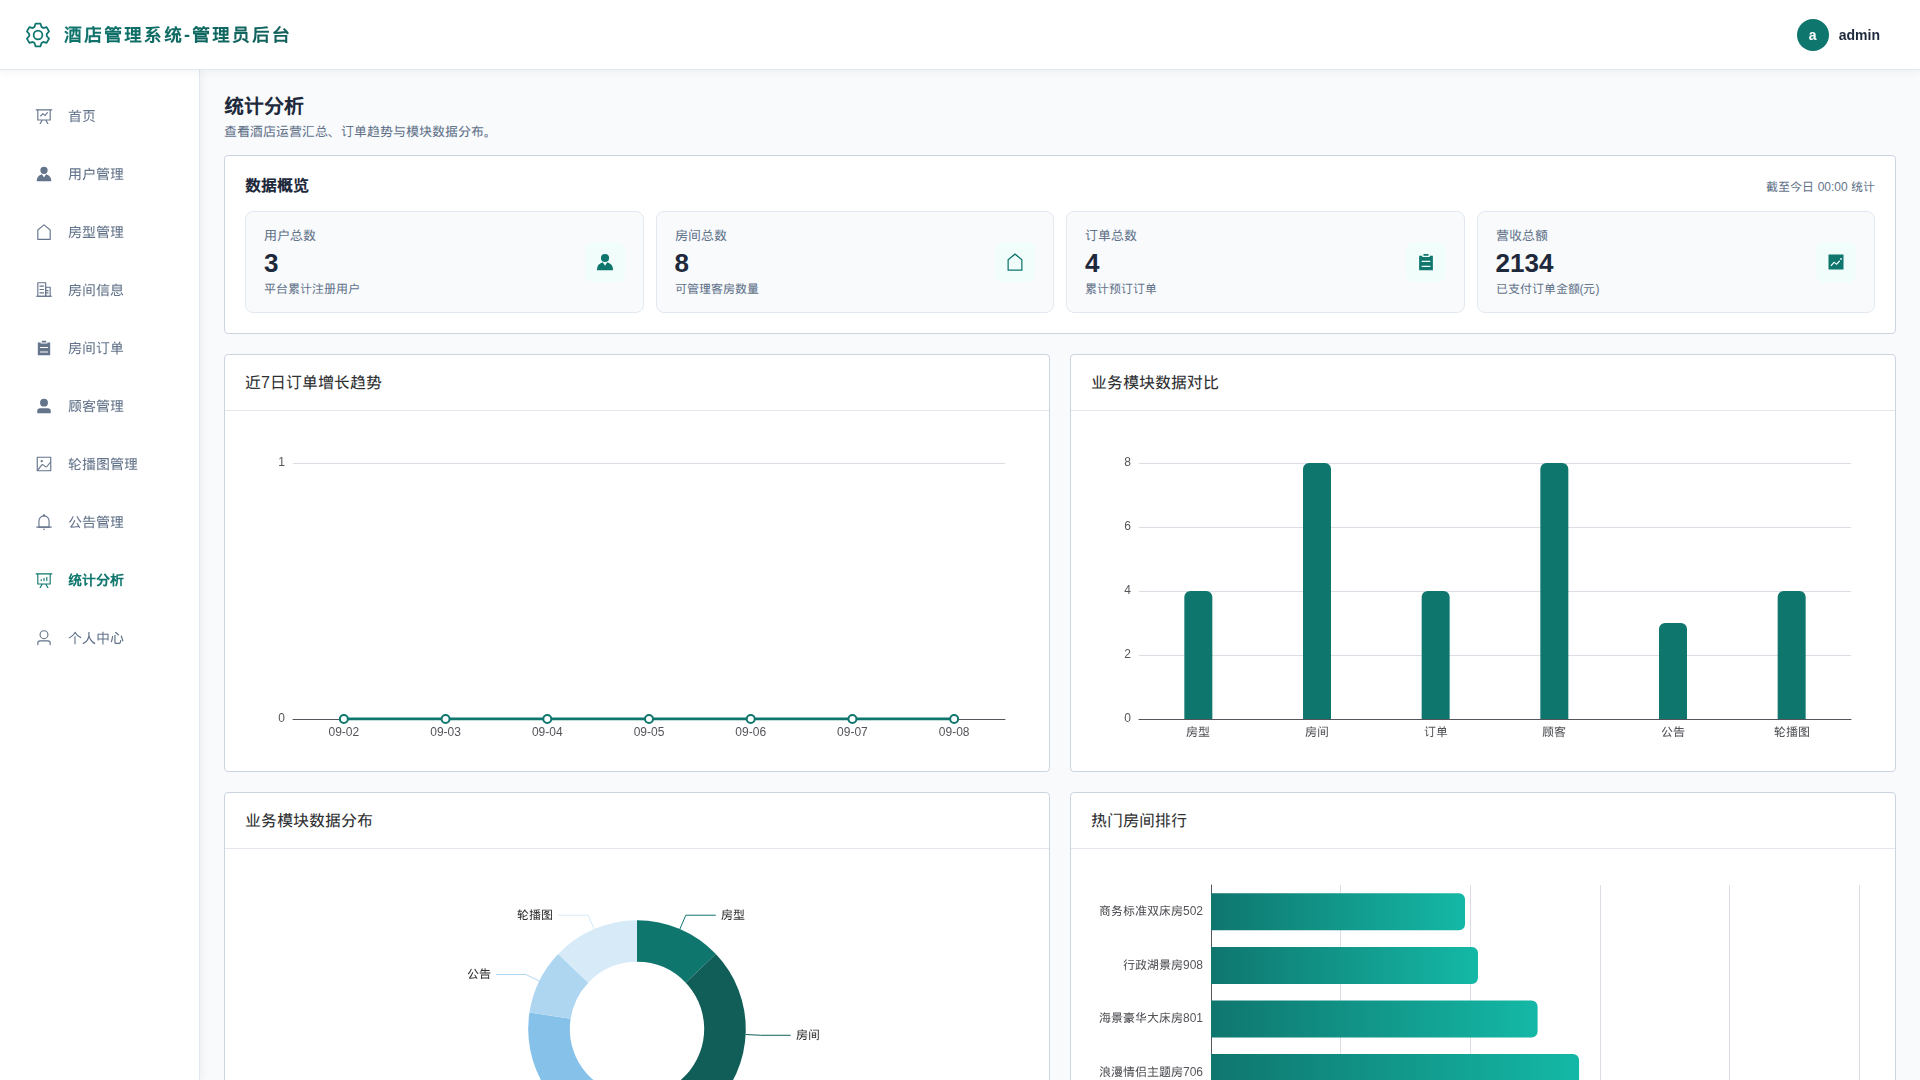Click the 顾客管理 person icon

click(x=44, y=406)
